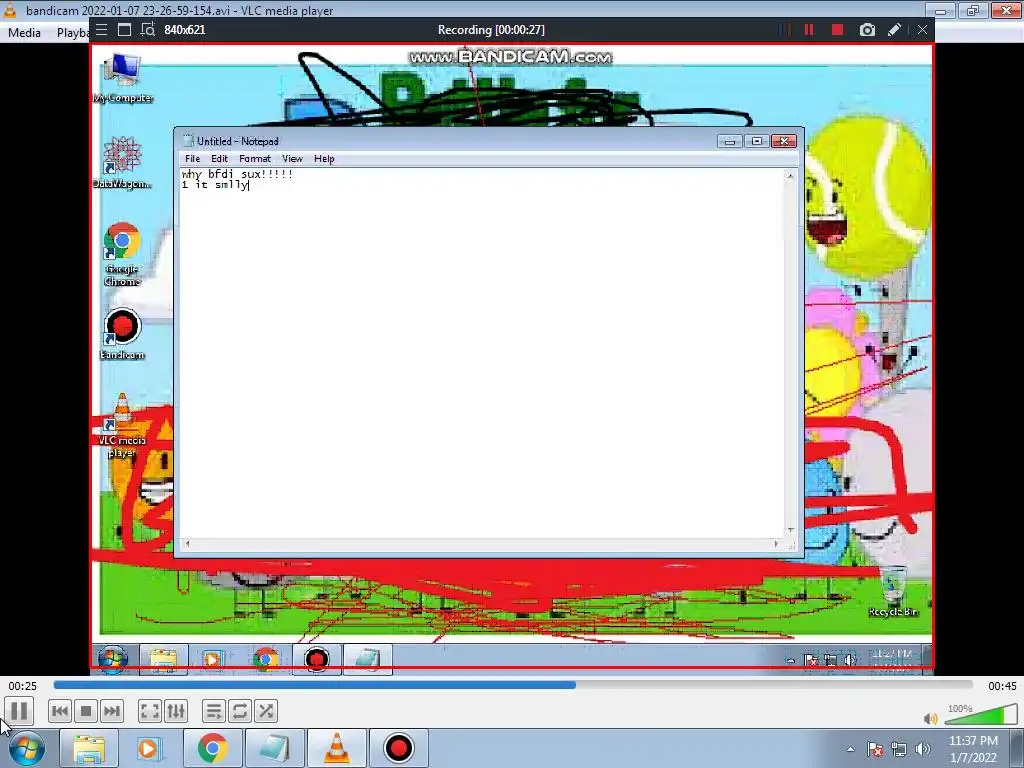Open the recorded Notepad Edit menu
This screenshot has width=1024, height=768.
(x=219, y=159)
